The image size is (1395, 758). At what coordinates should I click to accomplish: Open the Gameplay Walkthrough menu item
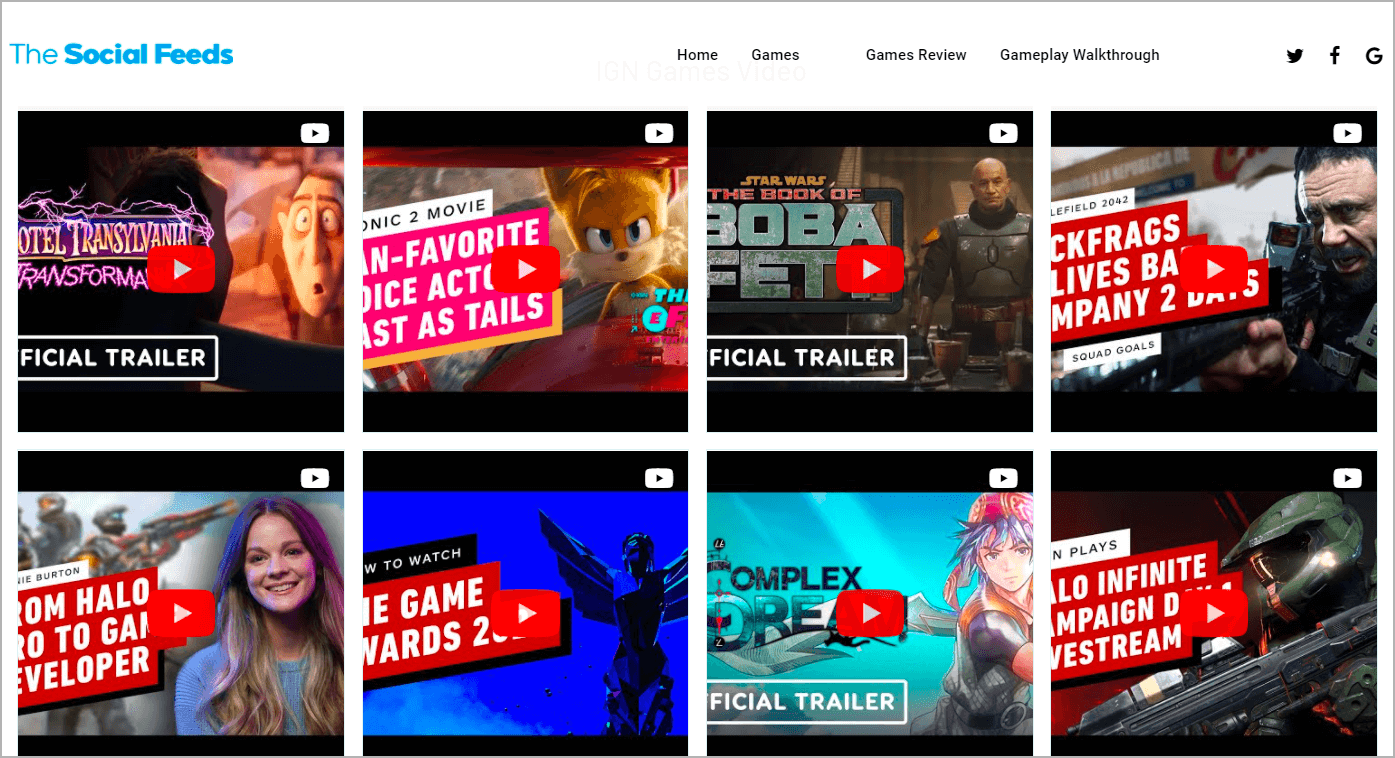(x=1080, y=55)
